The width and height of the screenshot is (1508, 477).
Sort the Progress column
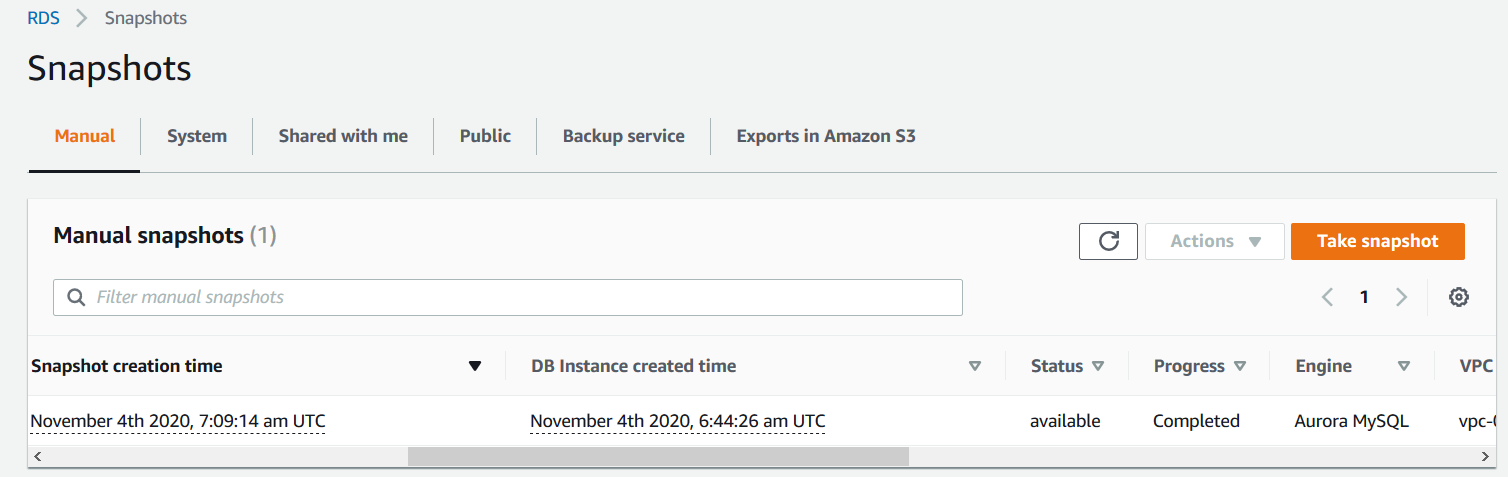1240,366
